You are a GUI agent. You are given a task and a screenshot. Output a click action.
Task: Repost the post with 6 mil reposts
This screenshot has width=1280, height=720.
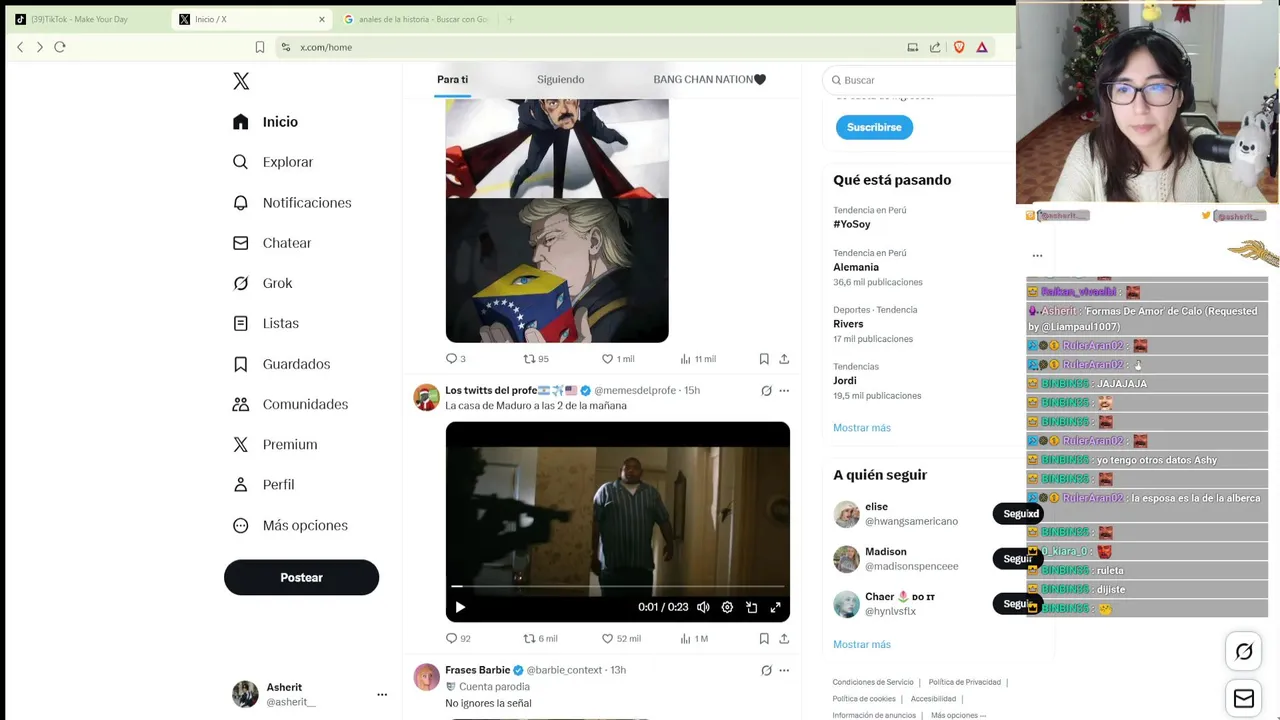coord(540,638)
